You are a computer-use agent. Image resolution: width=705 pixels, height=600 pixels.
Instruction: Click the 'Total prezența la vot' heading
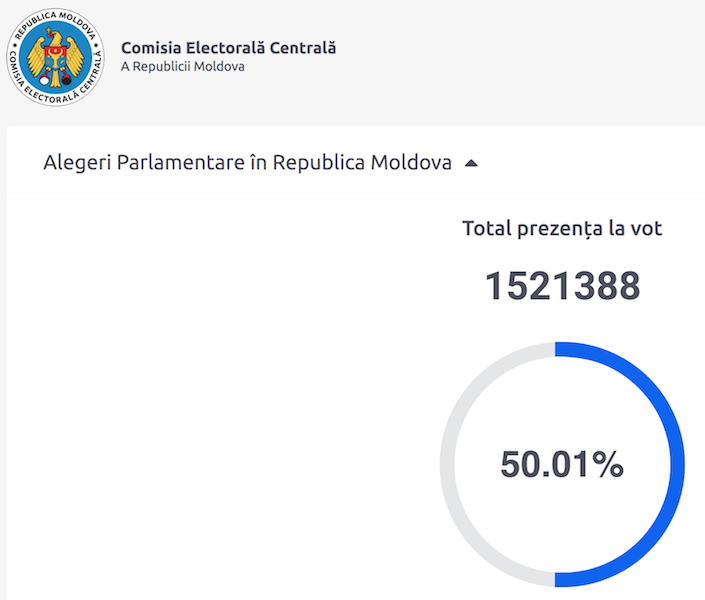click(x=562, y=228)
